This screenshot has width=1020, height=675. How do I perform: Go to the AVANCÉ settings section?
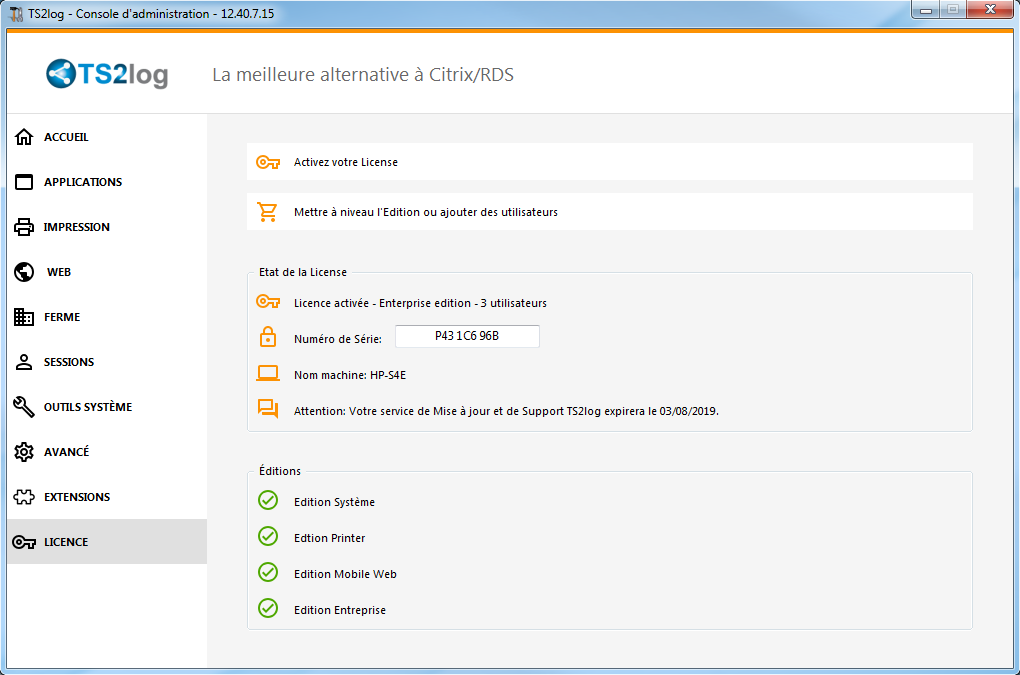point(107,452)
